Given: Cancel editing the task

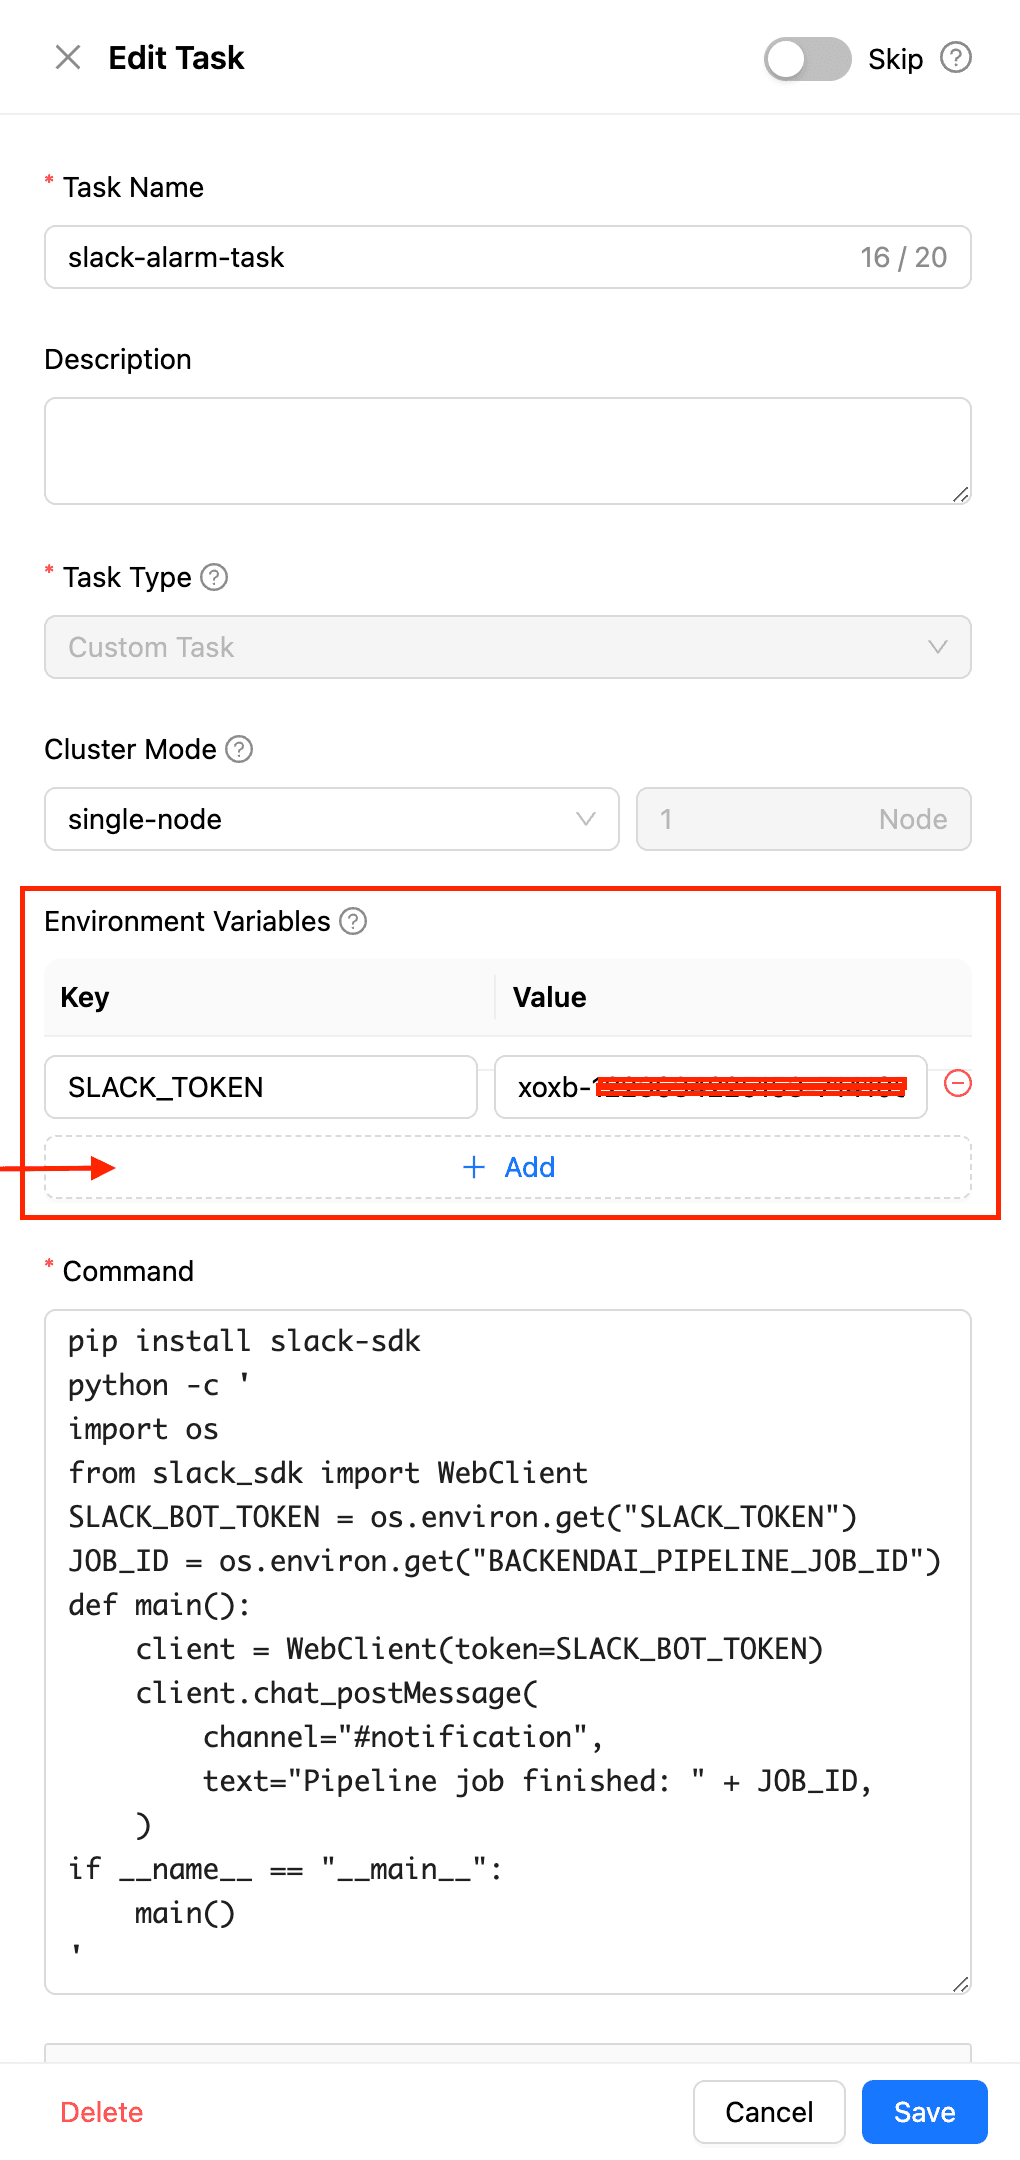Looking at the screenshot, I should (769, 2112).
